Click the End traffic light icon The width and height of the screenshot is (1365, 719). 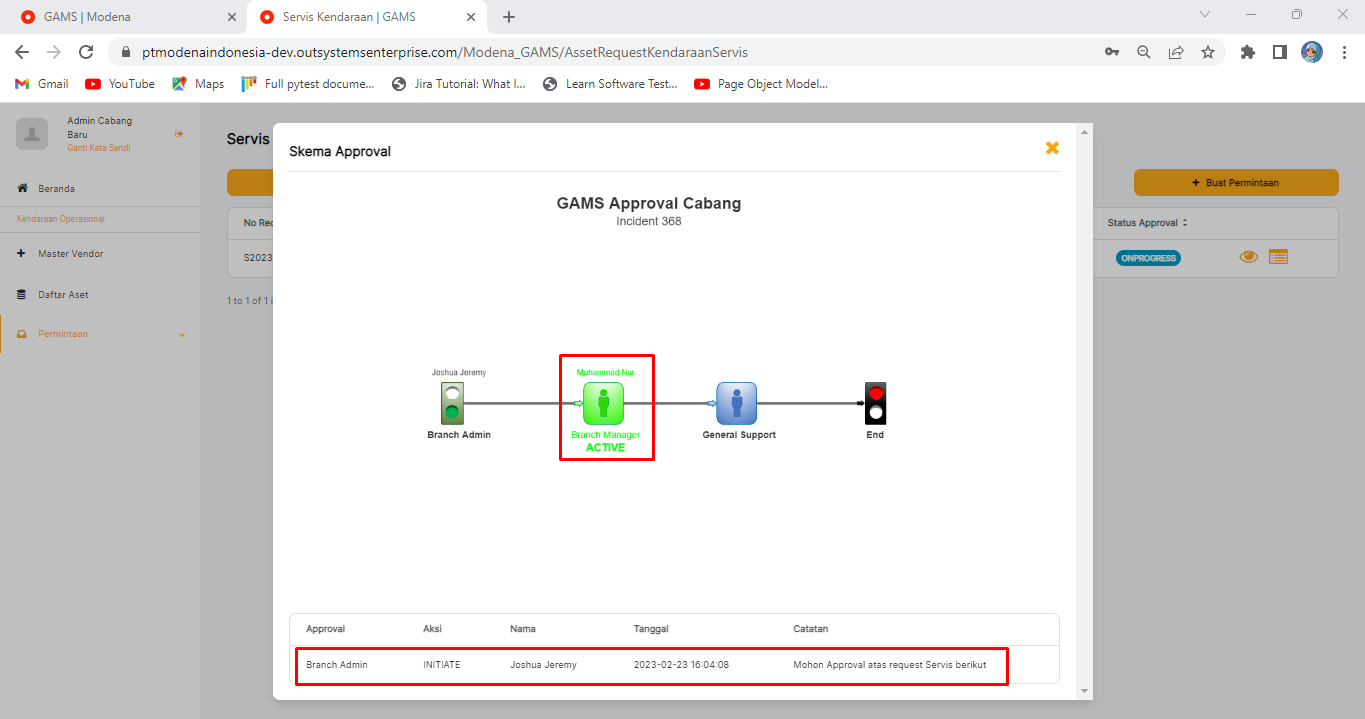tap(875, 403)
